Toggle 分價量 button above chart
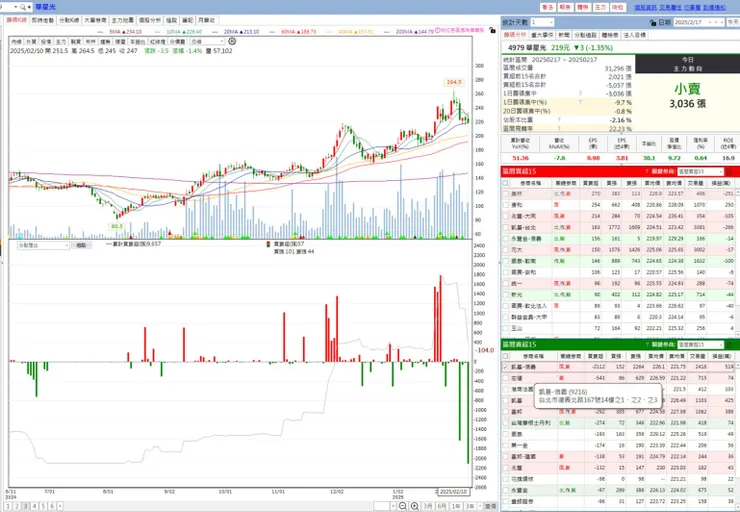 pyautogui.click(x=177, y=42)
